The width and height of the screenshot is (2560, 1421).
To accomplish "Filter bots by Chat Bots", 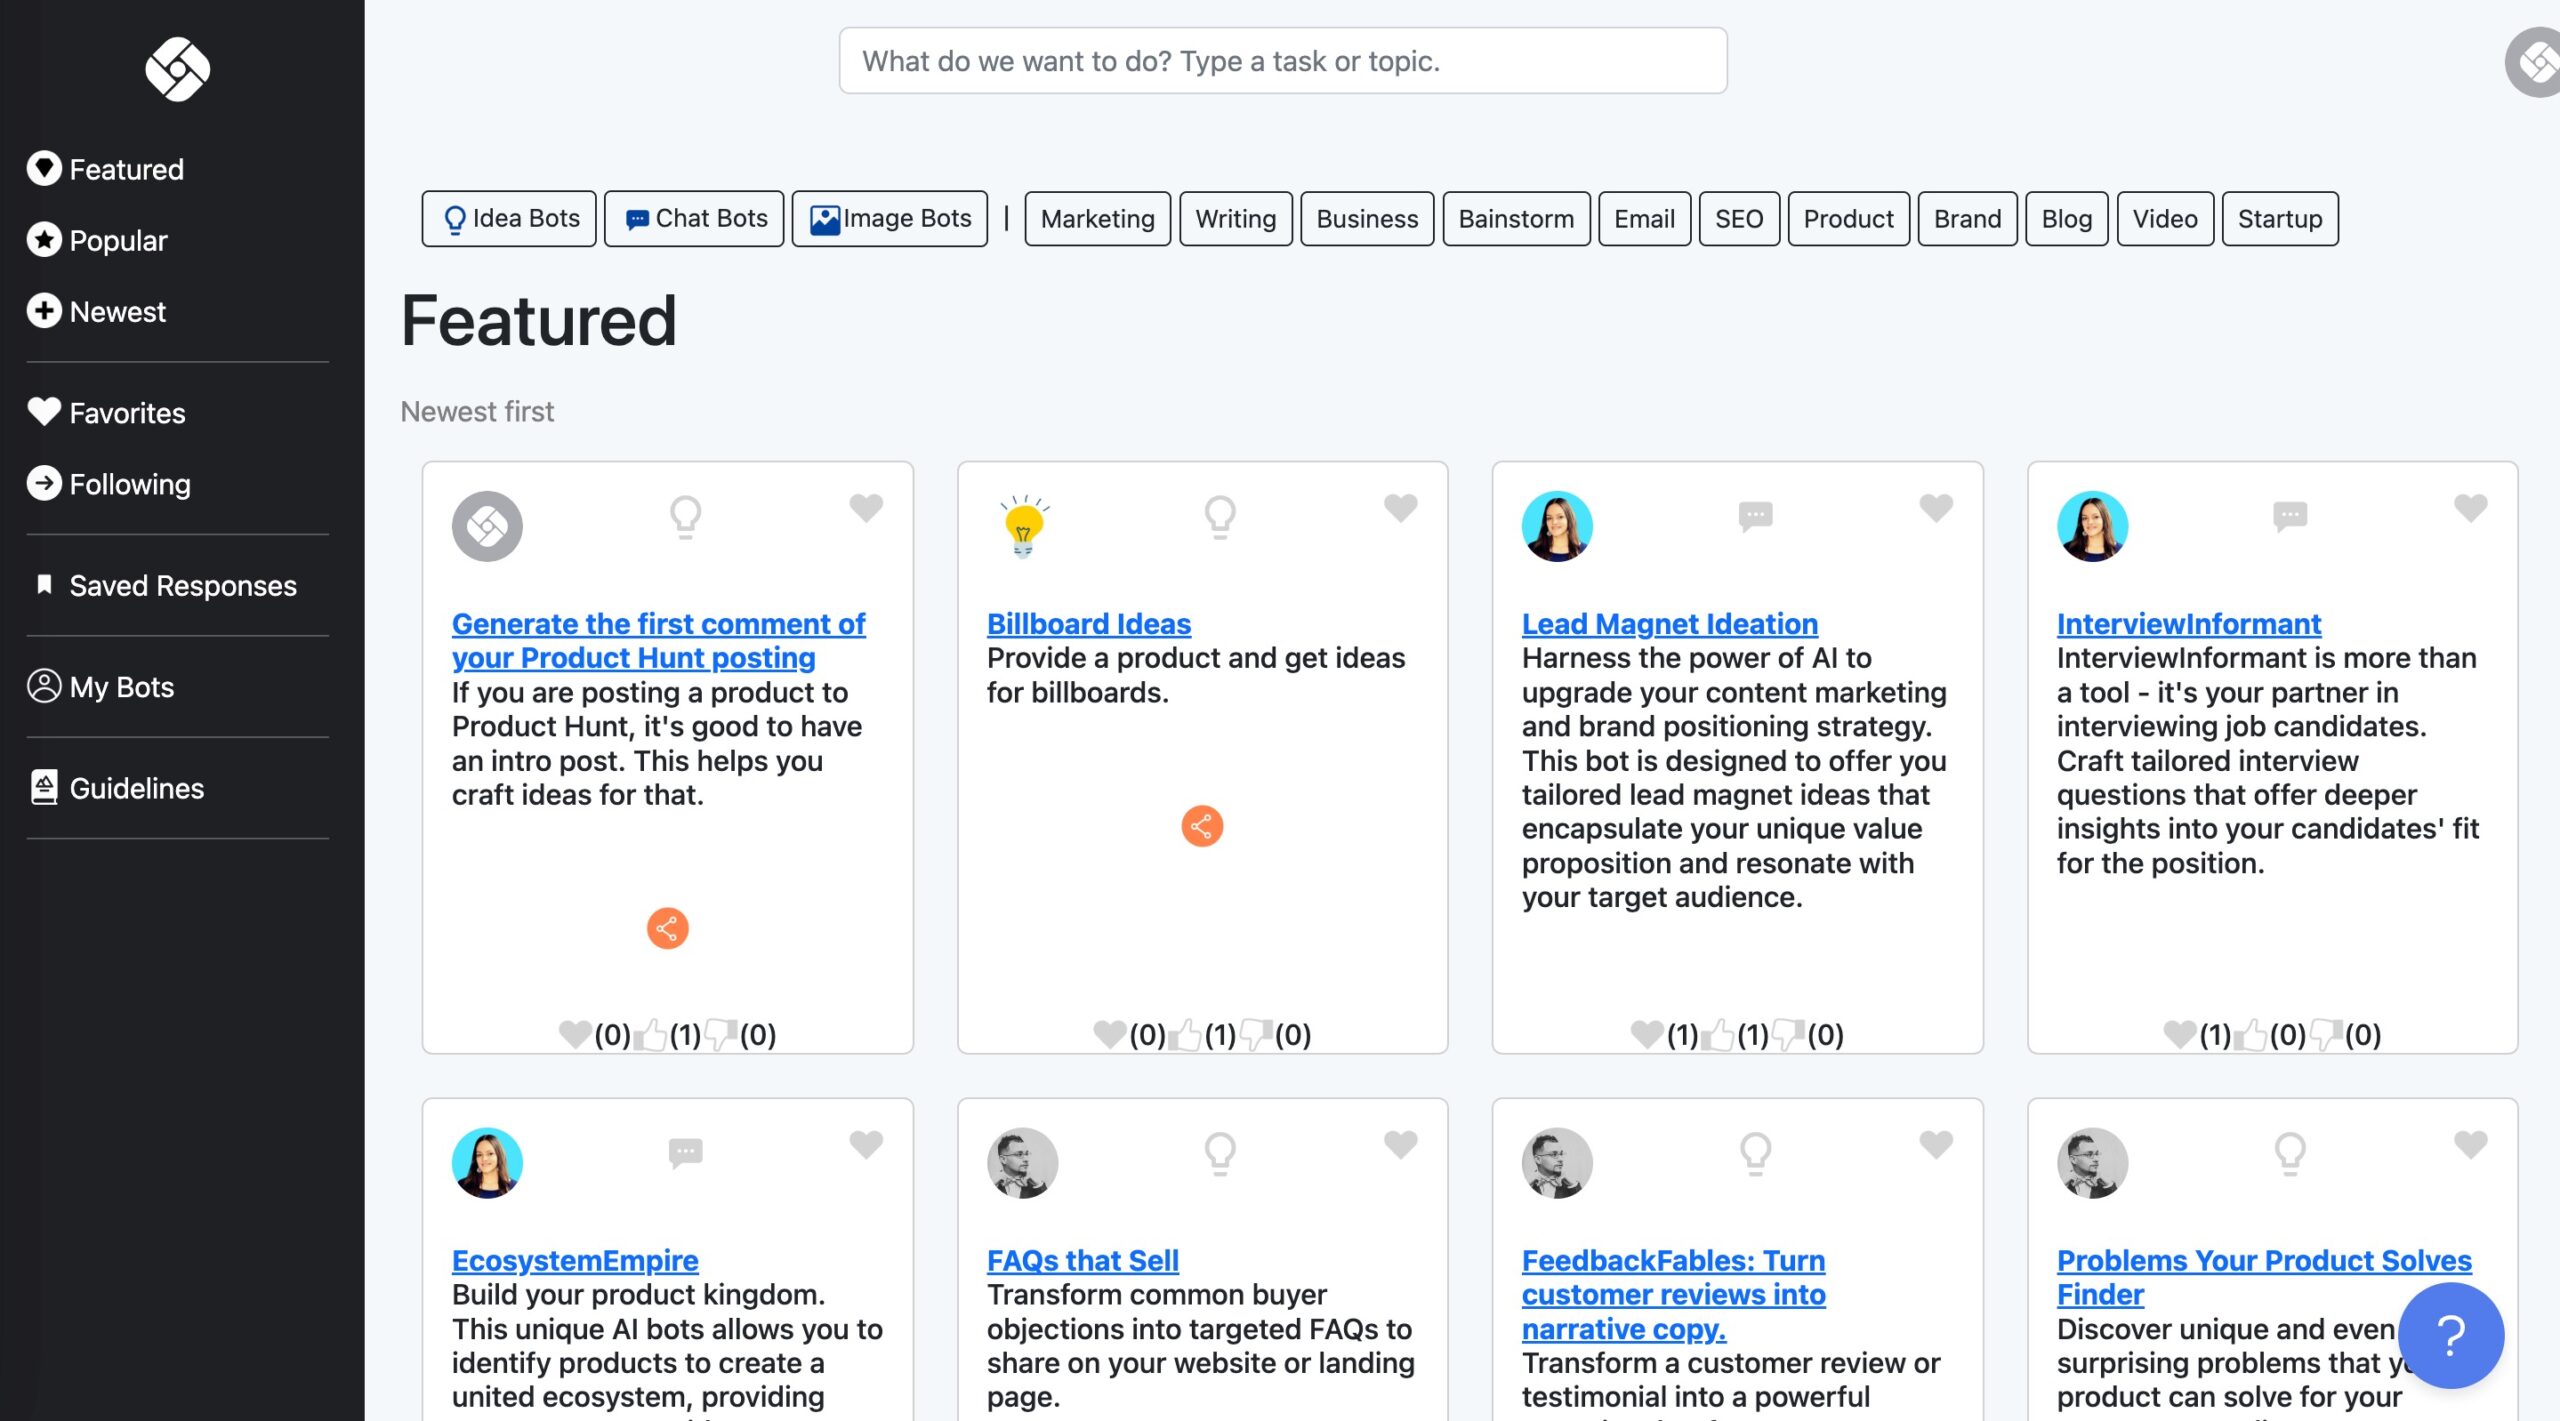I will (694, 218).
